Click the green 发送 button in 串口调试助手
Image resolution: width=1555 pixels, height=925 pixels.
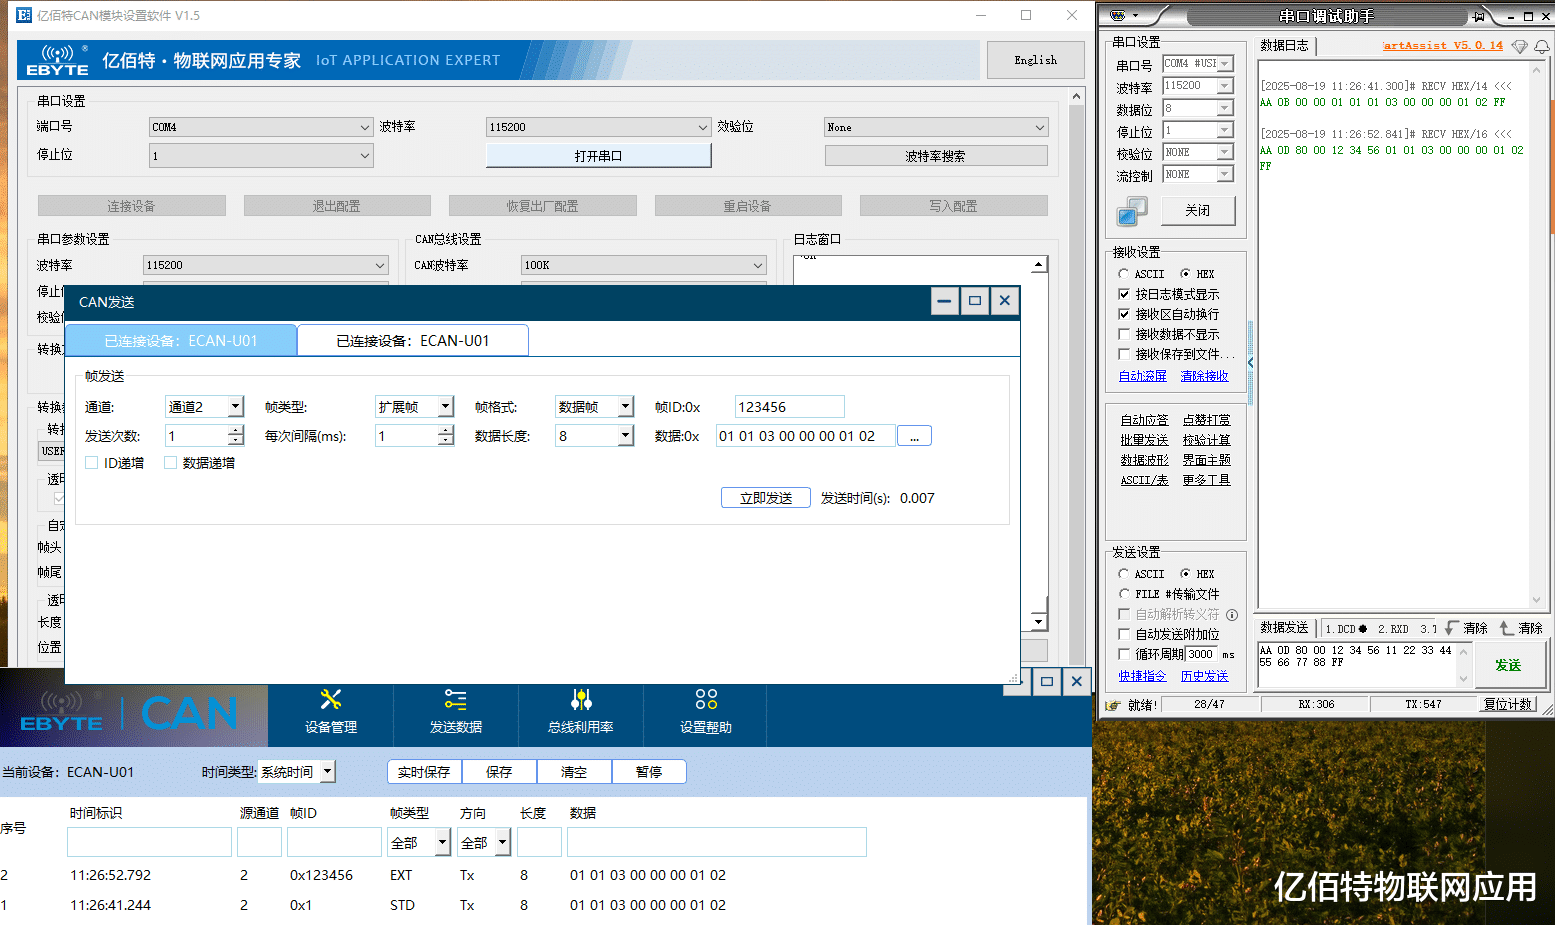point(1508,665)
